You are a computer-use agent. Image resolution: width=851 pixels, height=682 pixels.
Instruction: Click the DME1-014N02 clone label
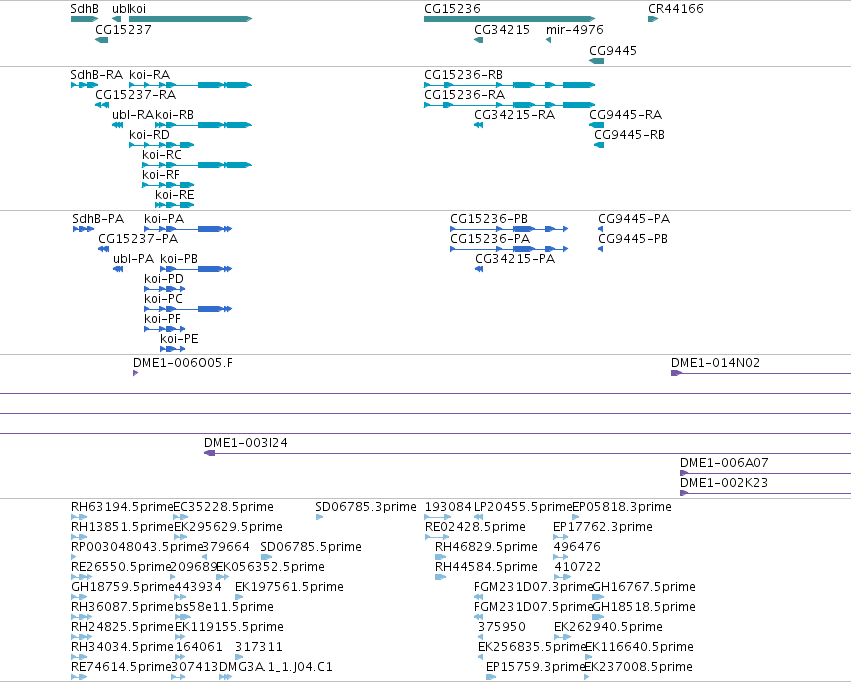715,364
